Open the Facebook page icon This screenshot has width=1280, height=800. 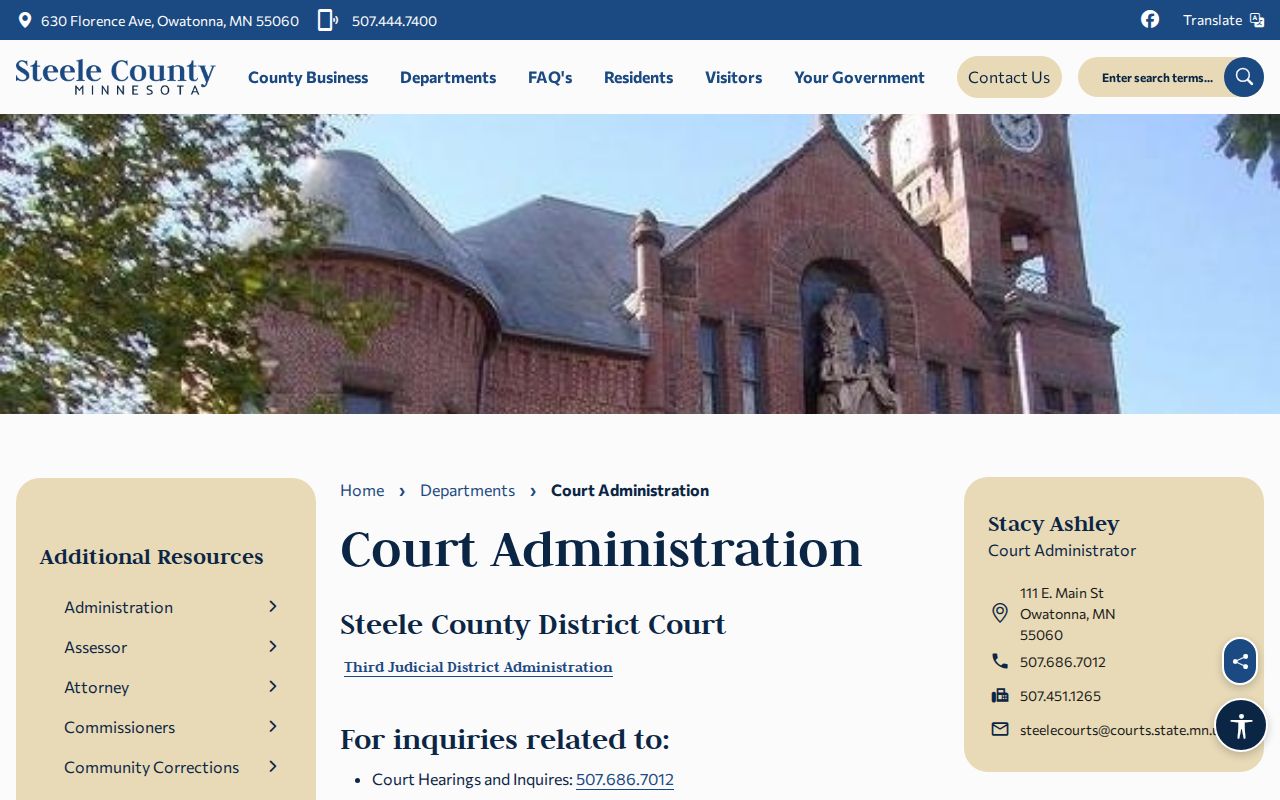pos(1150,19)
